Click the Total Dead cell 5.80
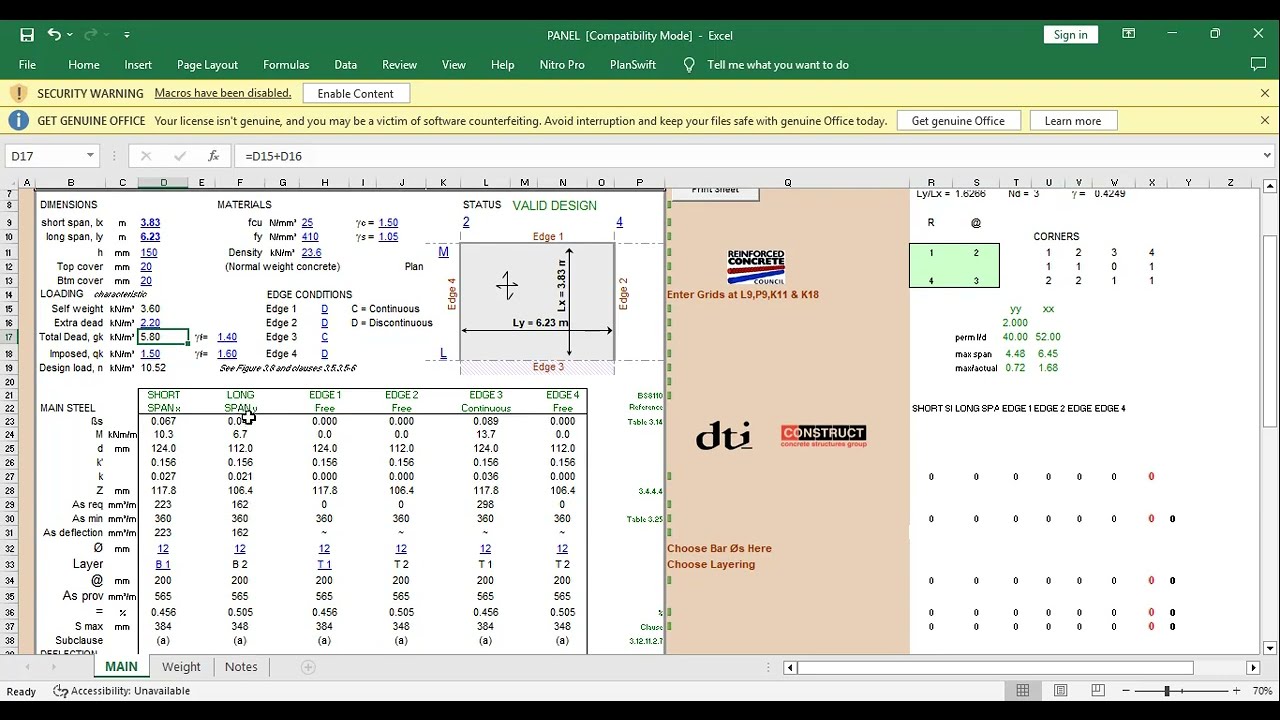1280x720 pixels. click(x=163, y=338)
